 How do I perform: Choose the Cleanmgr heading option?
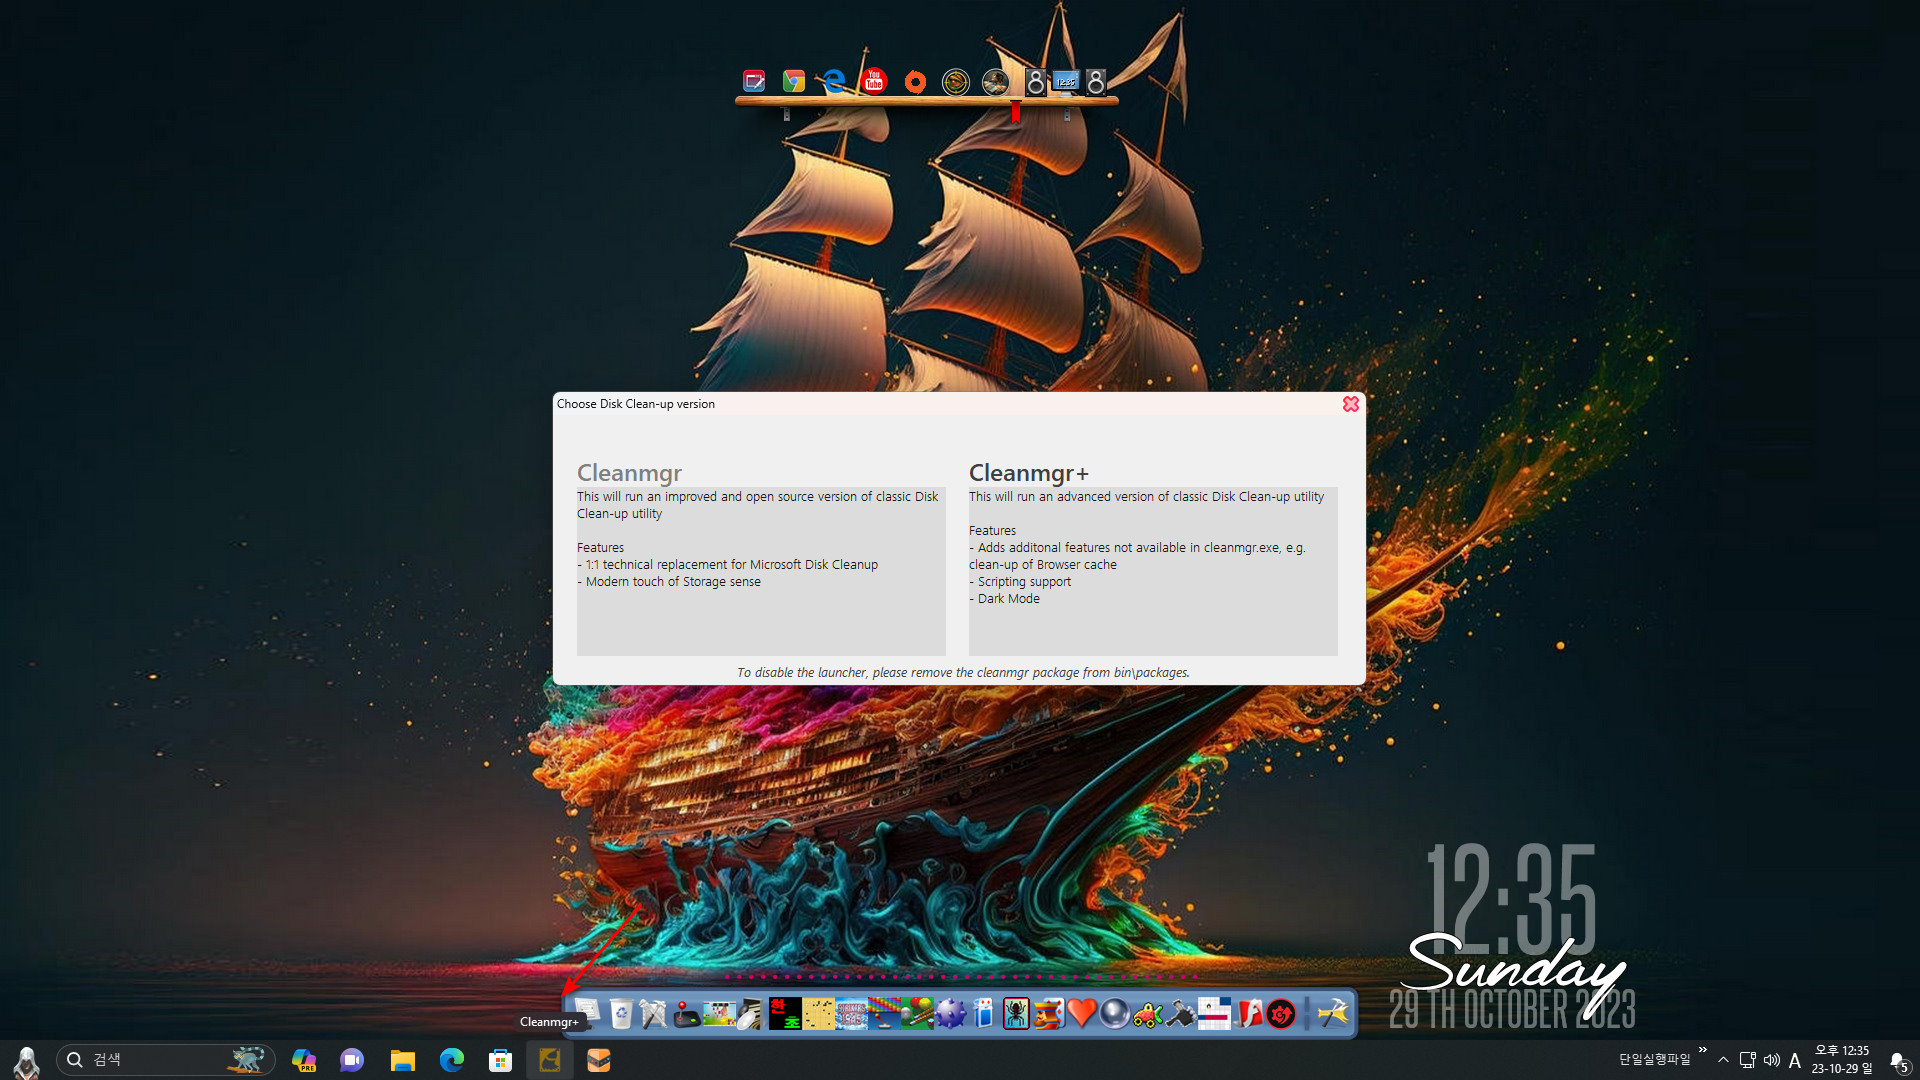coord(629,473)
